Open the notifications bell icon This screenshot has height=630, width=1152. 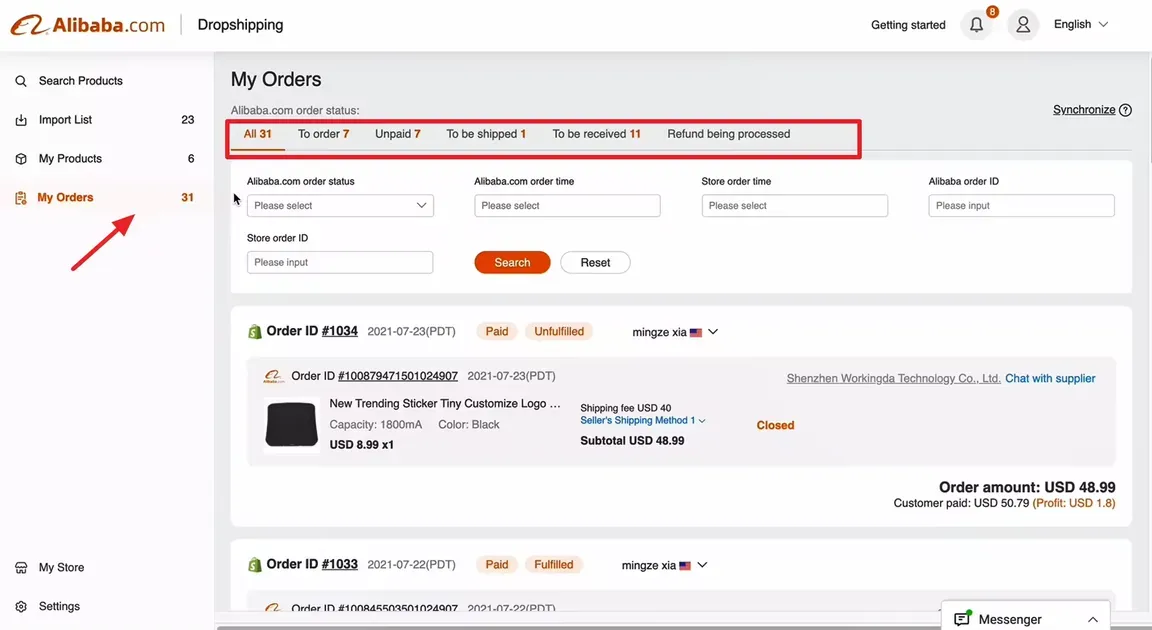coord(976,25)
